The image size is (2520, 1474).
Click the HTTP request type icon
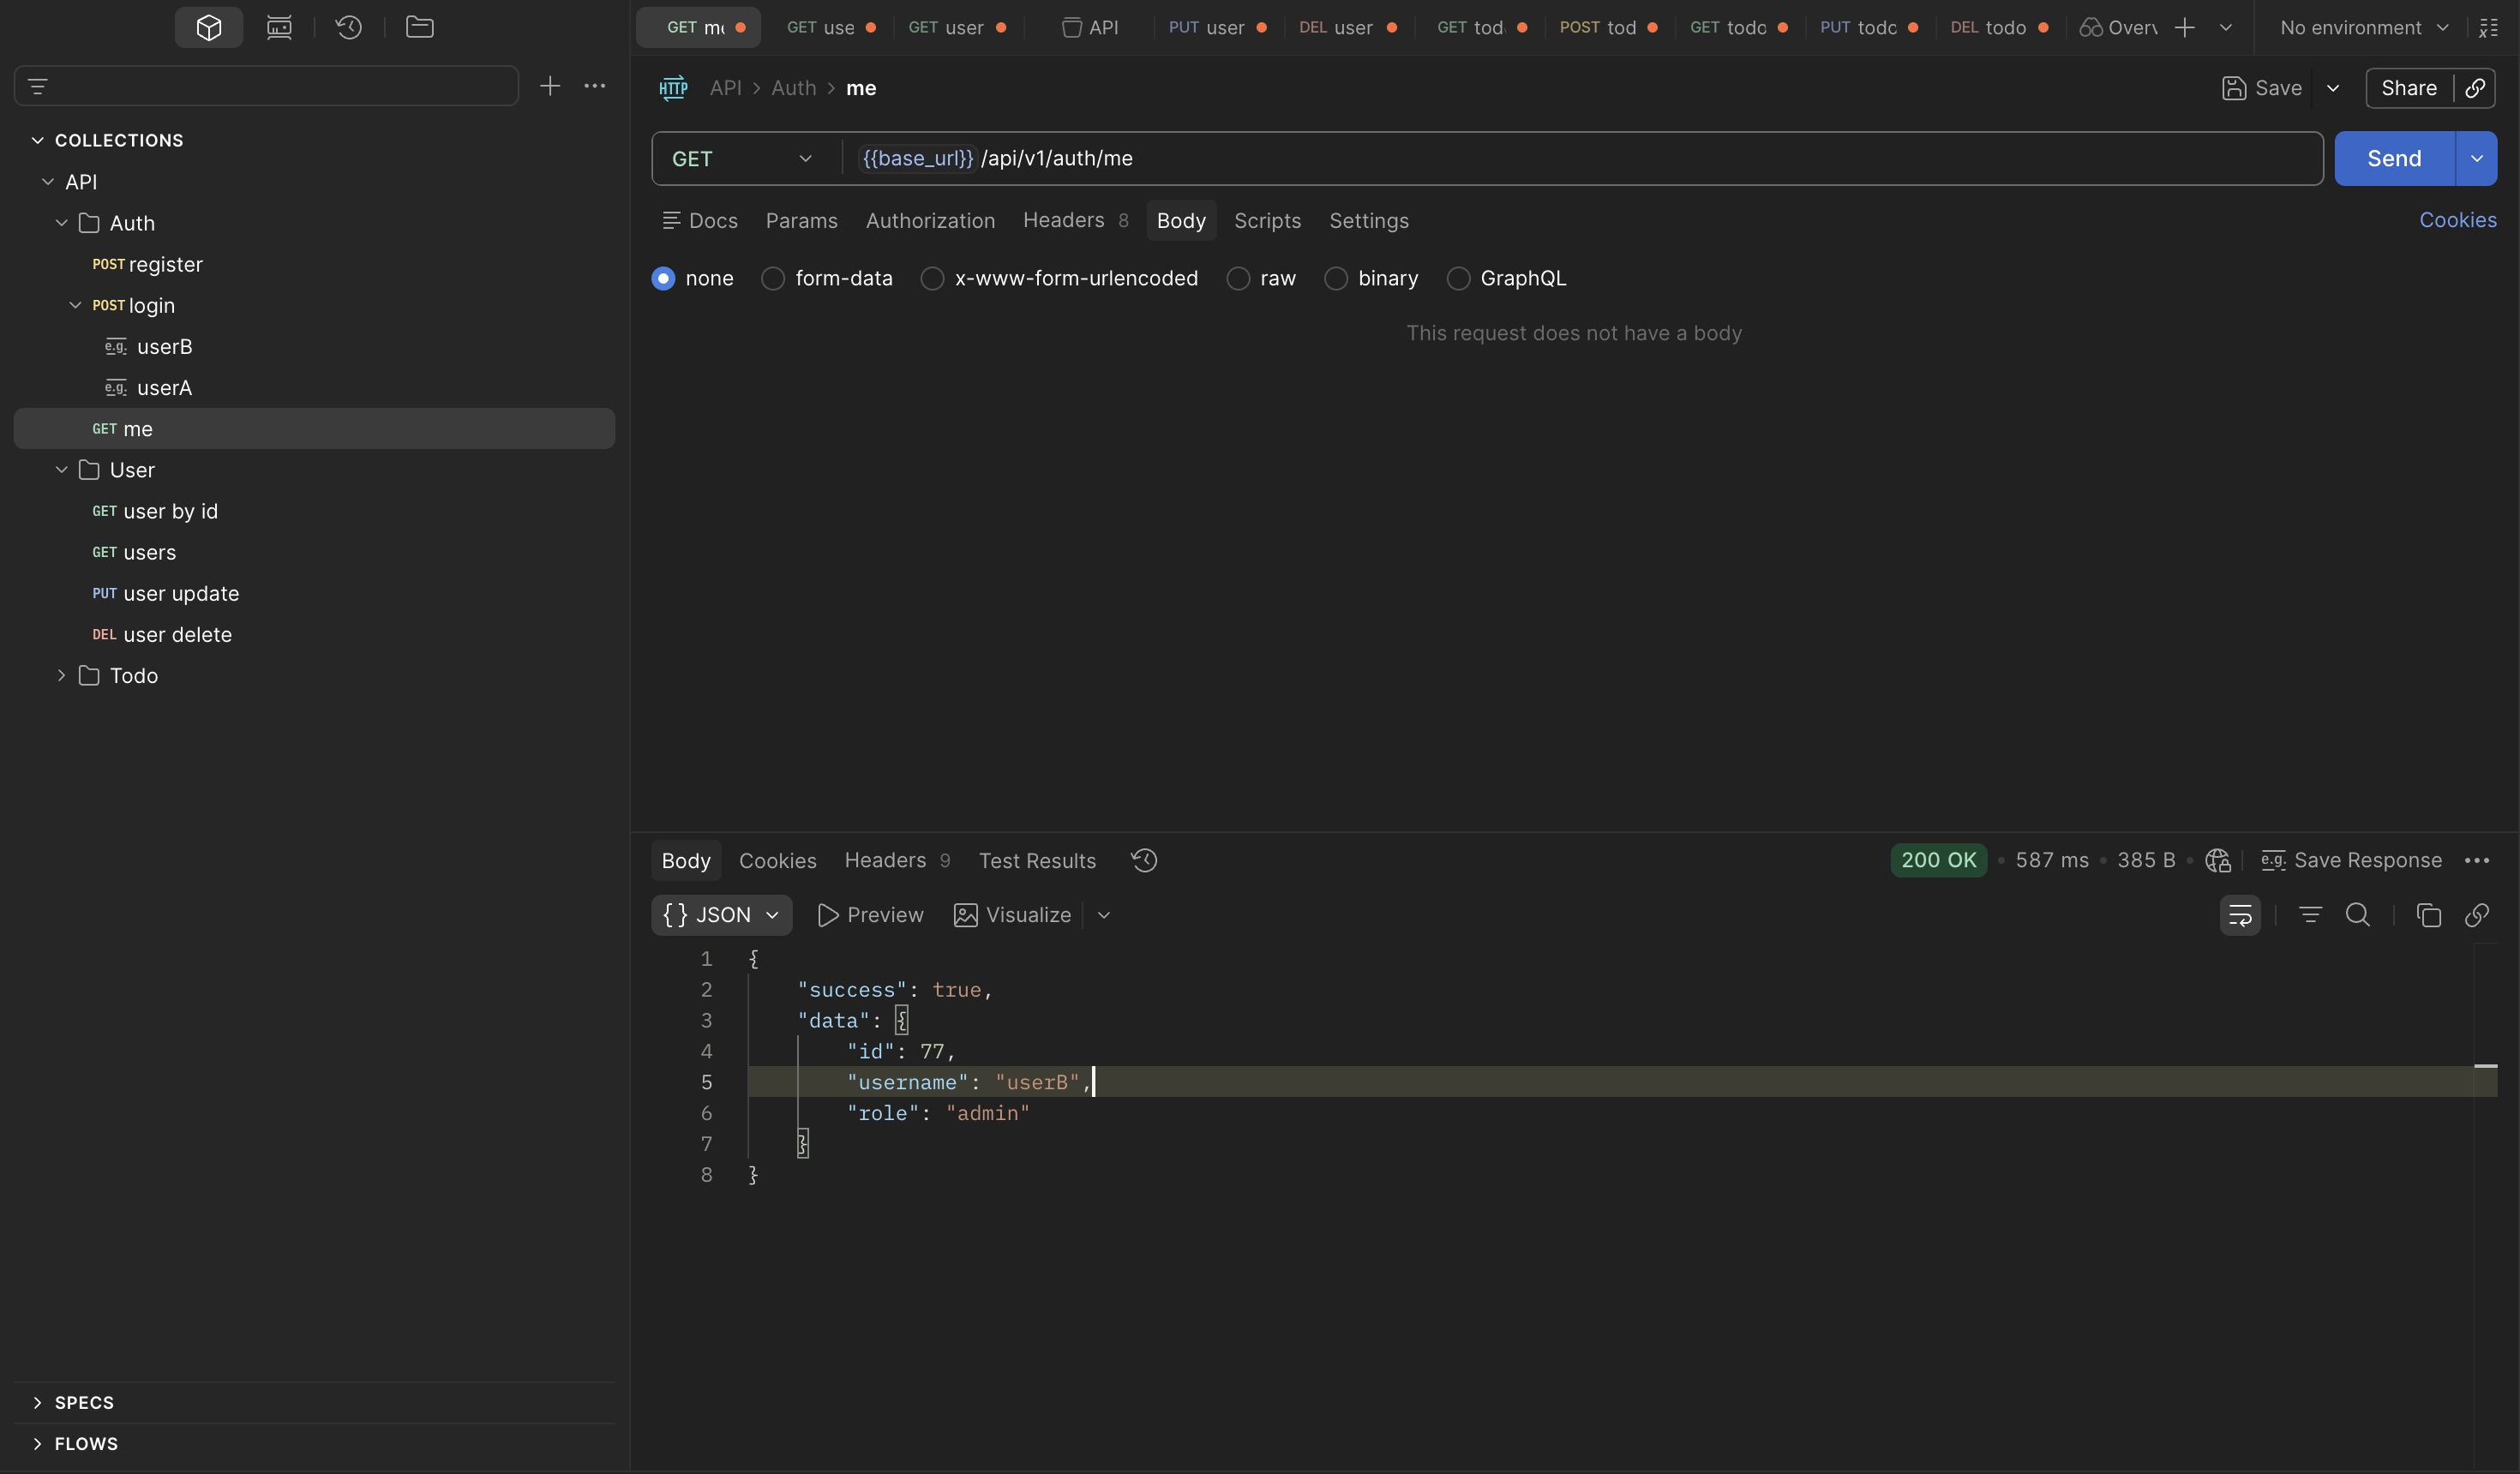tap(673, 88)
